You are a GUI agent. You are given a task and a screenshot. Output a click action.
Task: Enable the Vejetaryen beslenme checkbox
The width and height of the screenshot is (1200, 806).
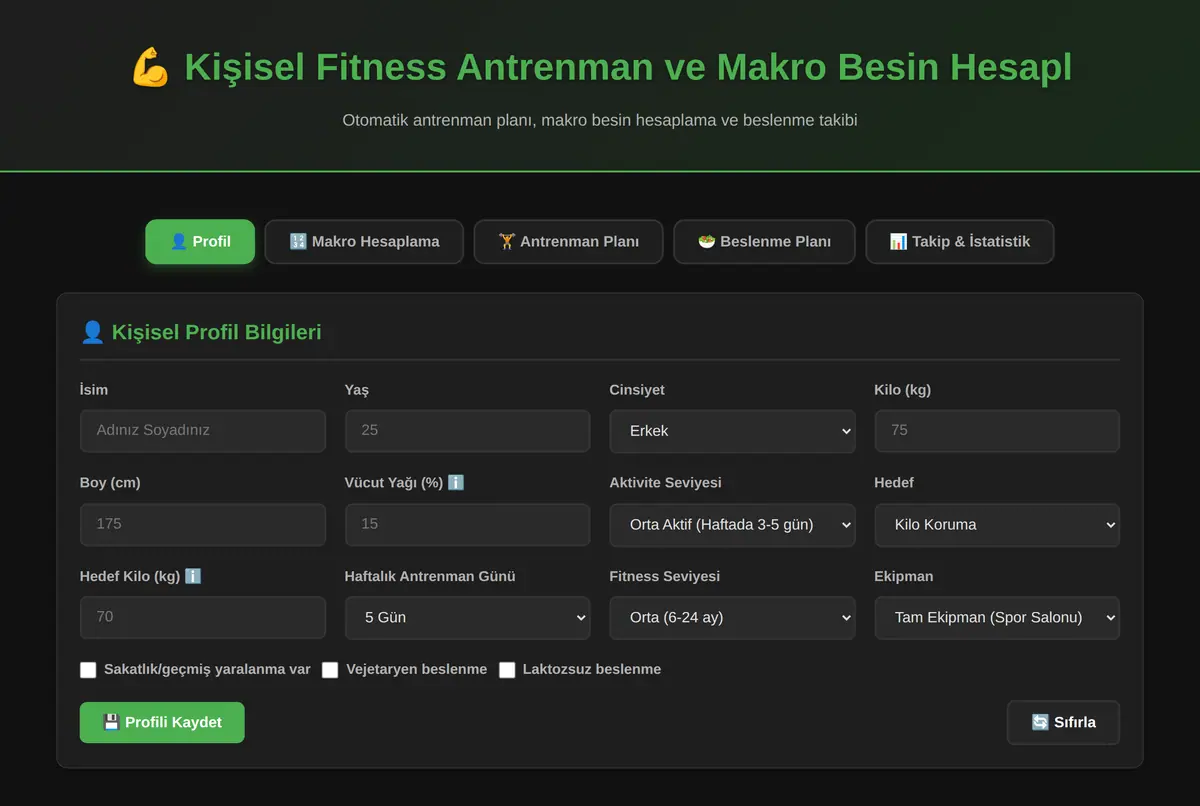(330, 670)
